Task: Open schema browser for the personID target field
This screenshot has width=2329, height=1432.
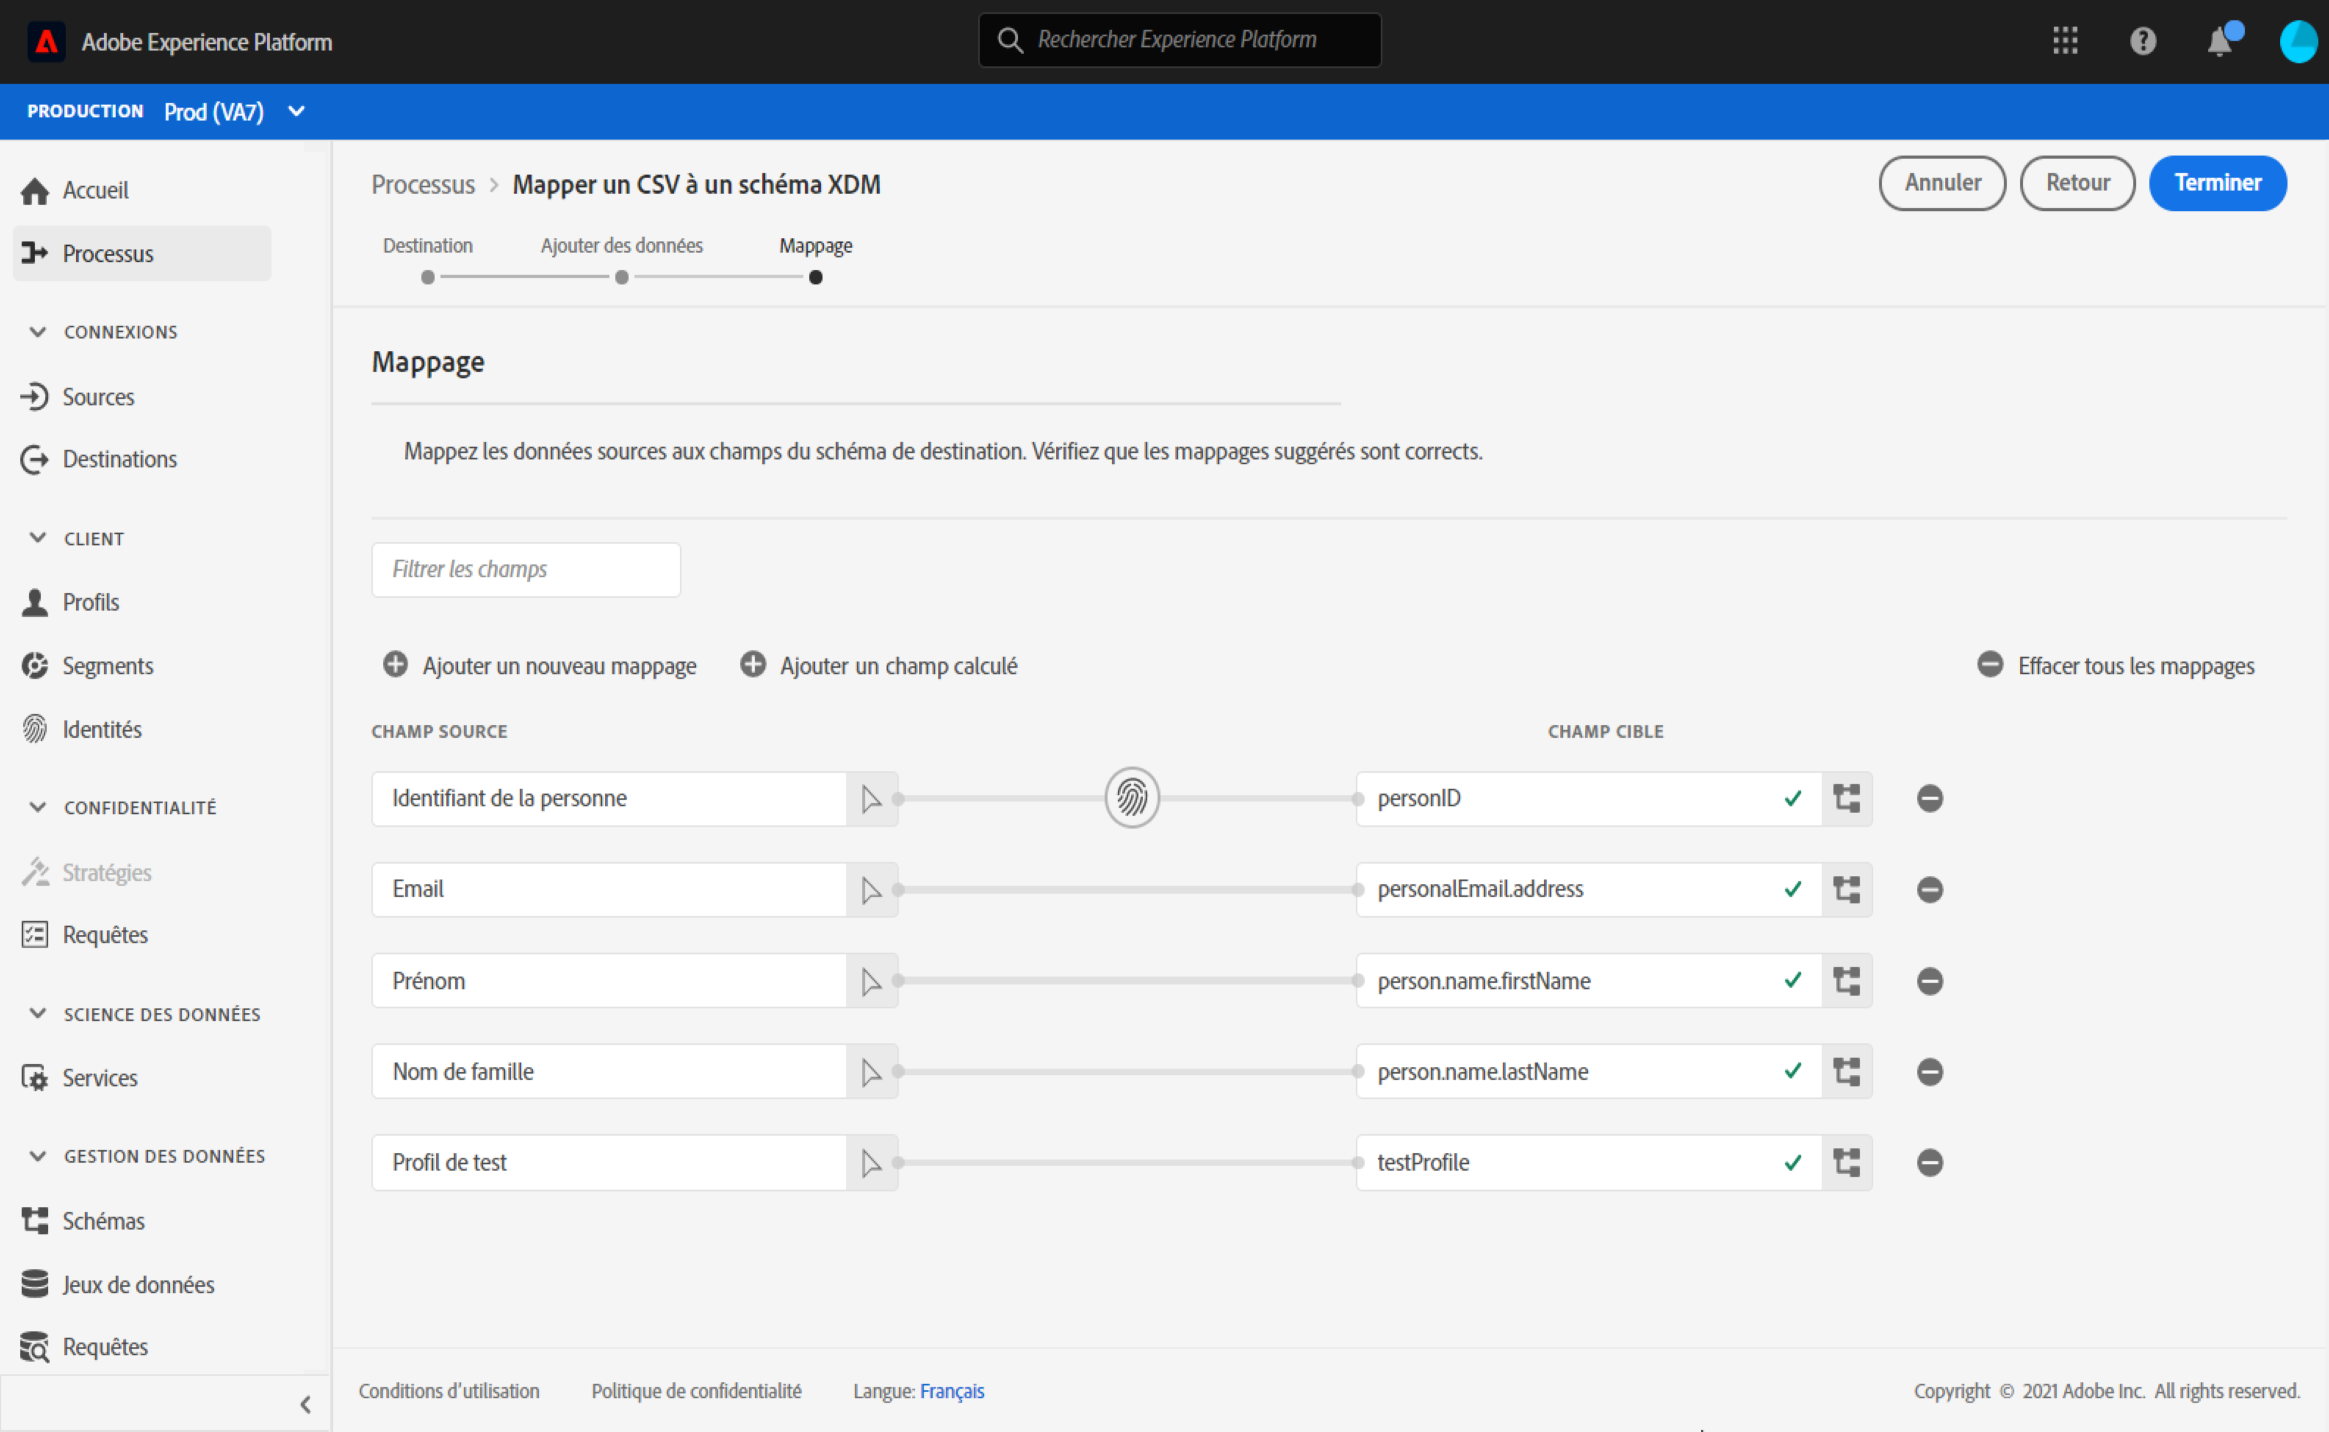Action: click(x=1846, y=798)
